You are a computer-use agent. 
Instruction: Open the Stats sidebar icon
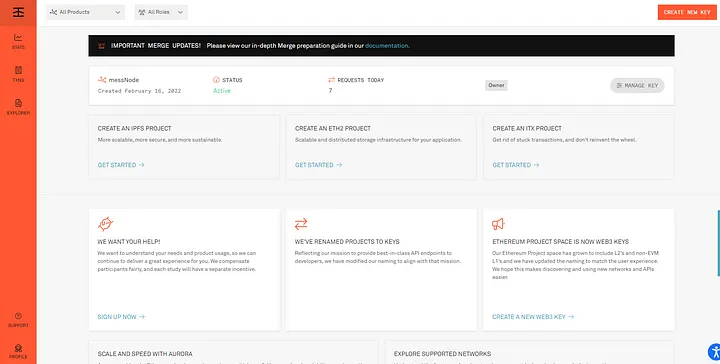point(18,41)
